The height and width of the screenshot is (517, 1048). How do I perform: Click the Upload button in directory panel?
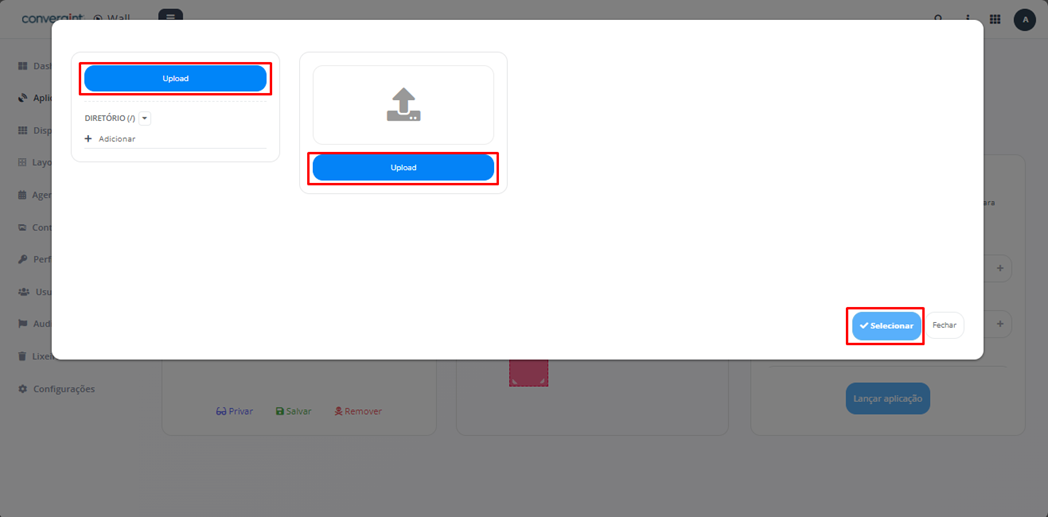pos(175,78)
